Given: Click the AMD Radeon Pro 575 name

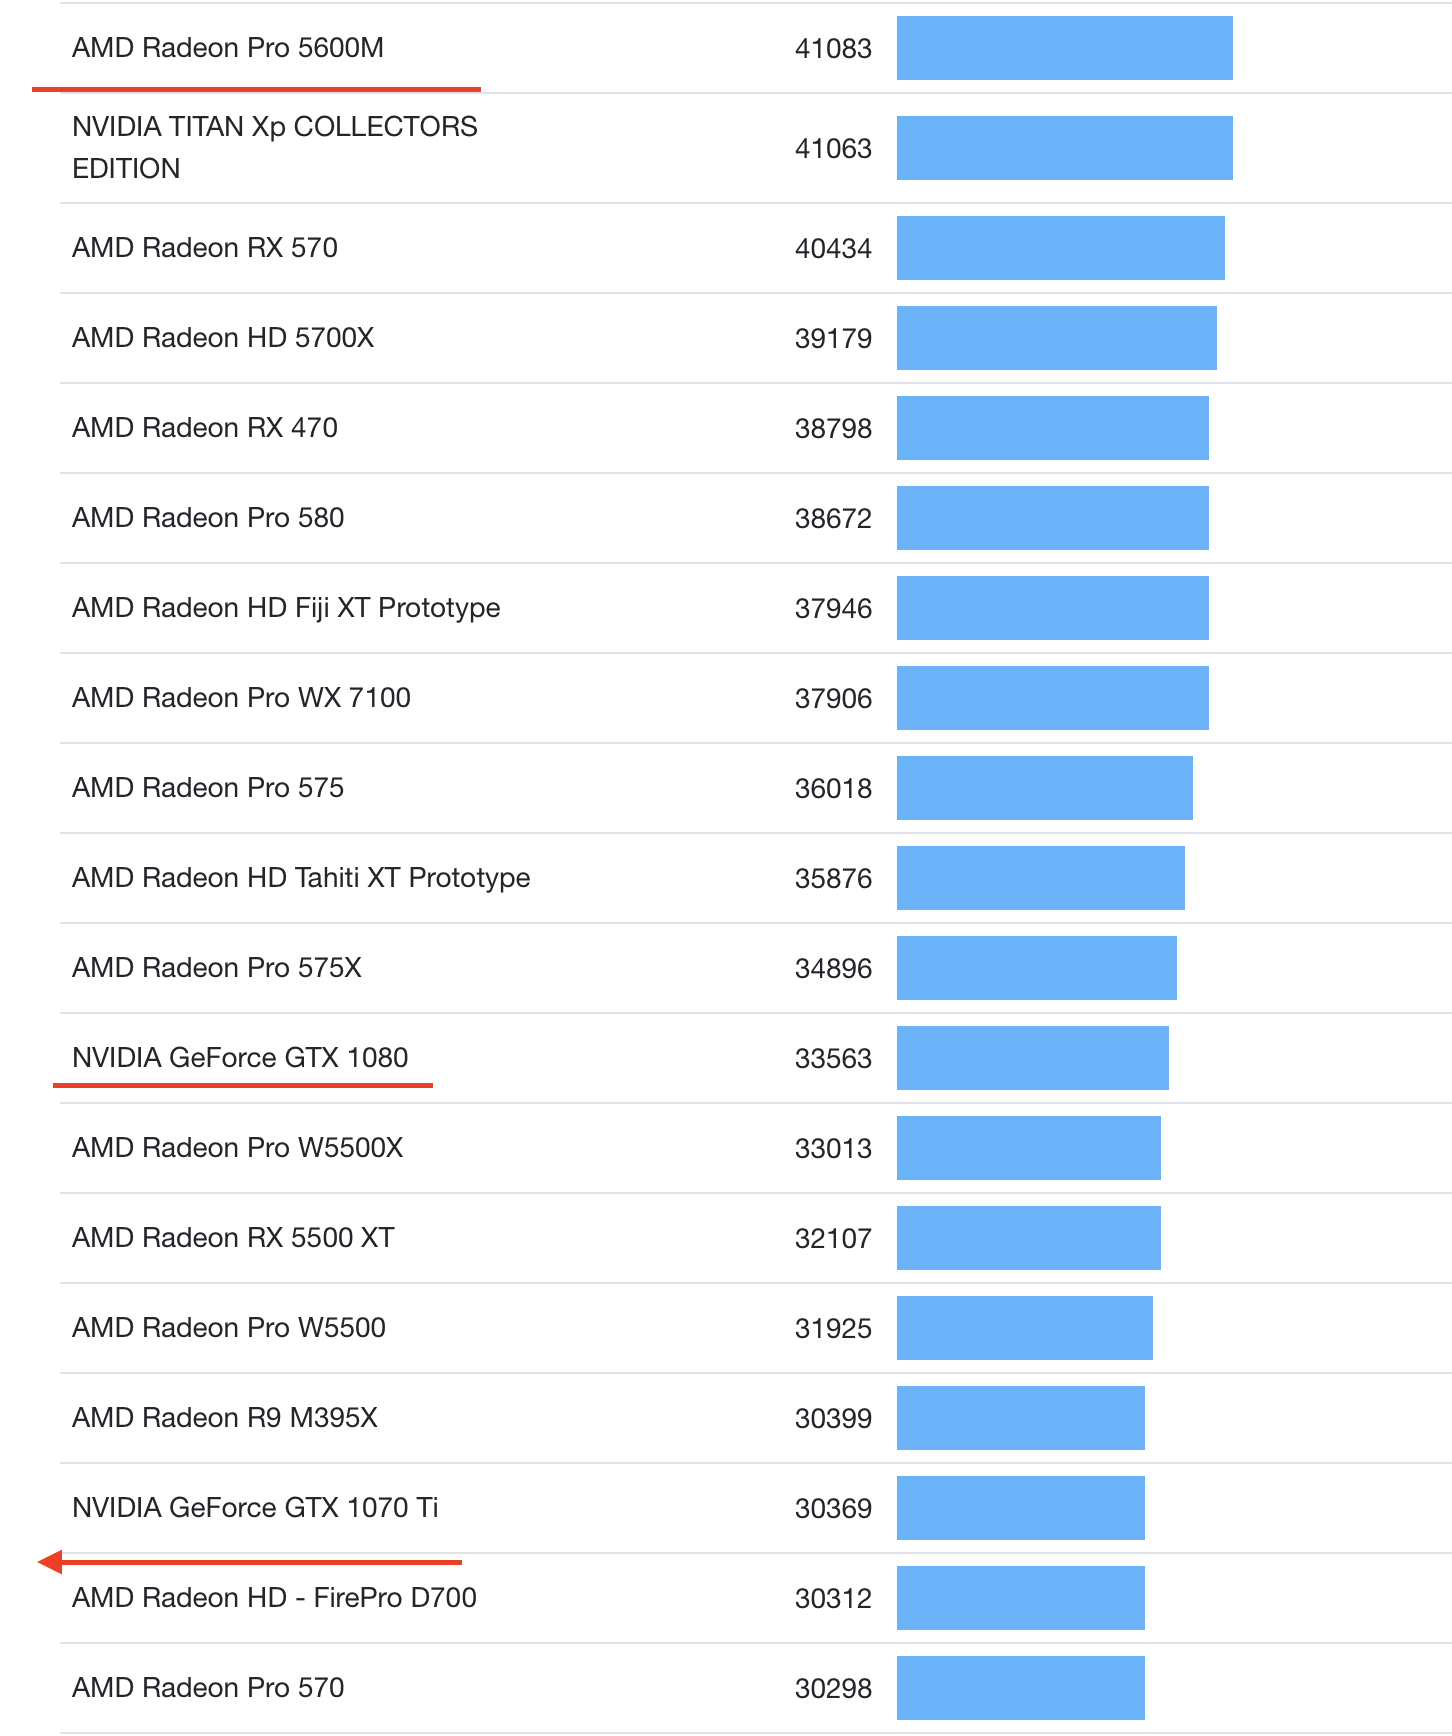Looking at the screenshot, I should pos(208,788).
